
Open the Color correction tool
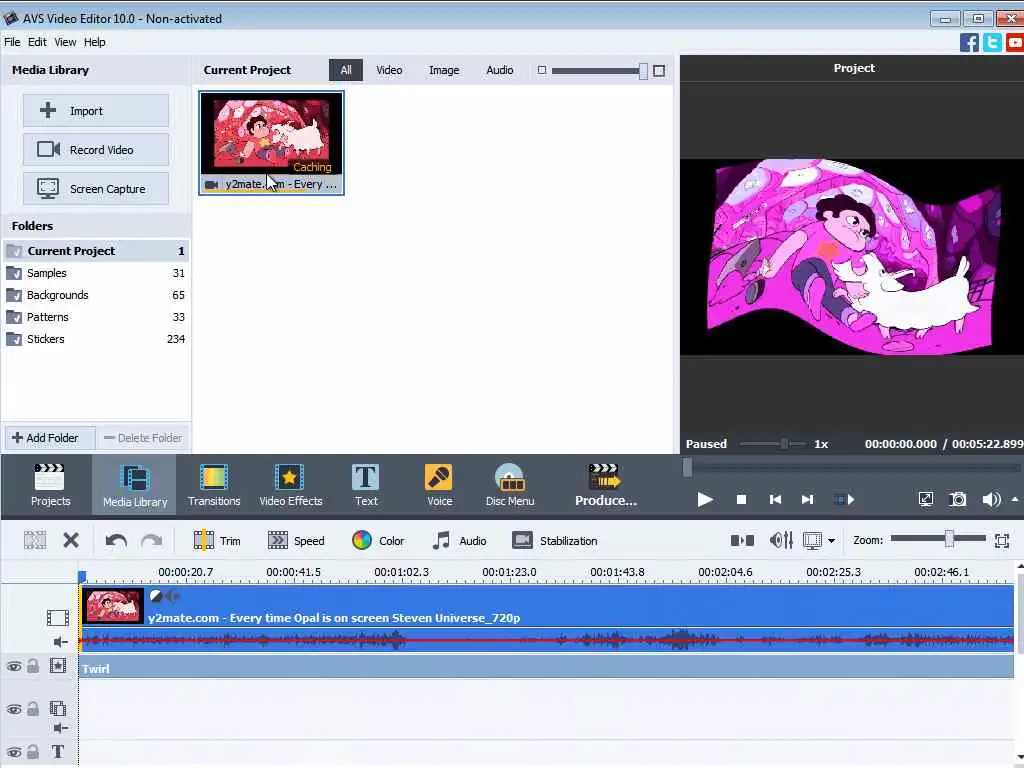coord(378,541)
